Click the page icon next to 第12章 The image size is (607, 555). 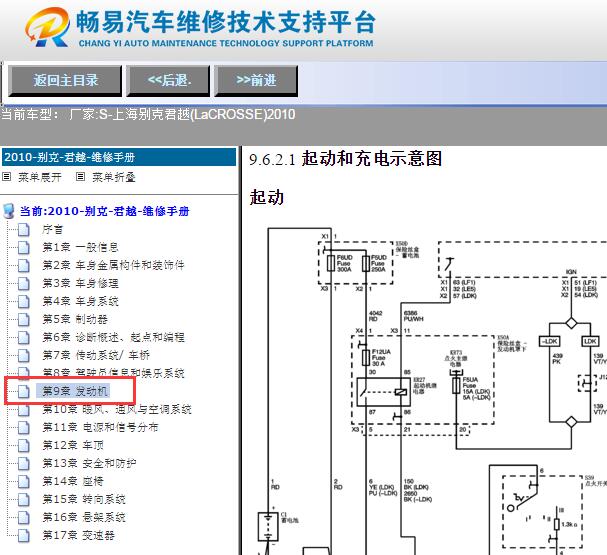[x=24, y=445]
